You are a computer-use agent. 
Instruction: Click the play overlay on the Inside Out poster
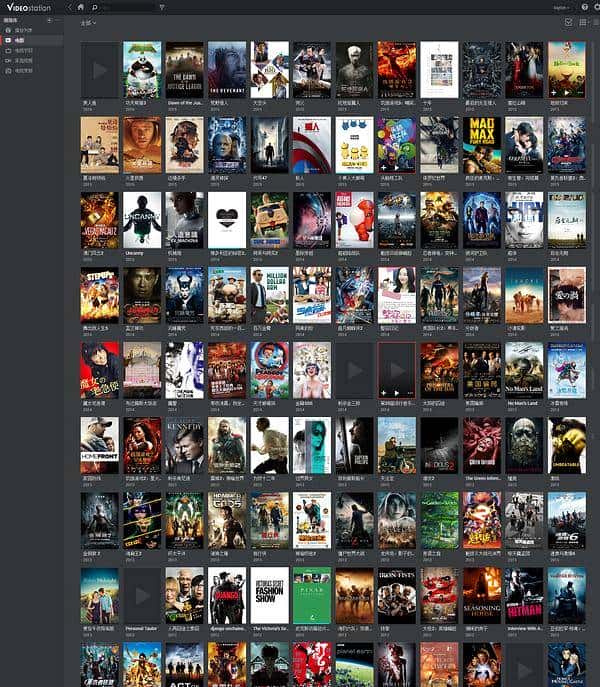tap(396, 167)
